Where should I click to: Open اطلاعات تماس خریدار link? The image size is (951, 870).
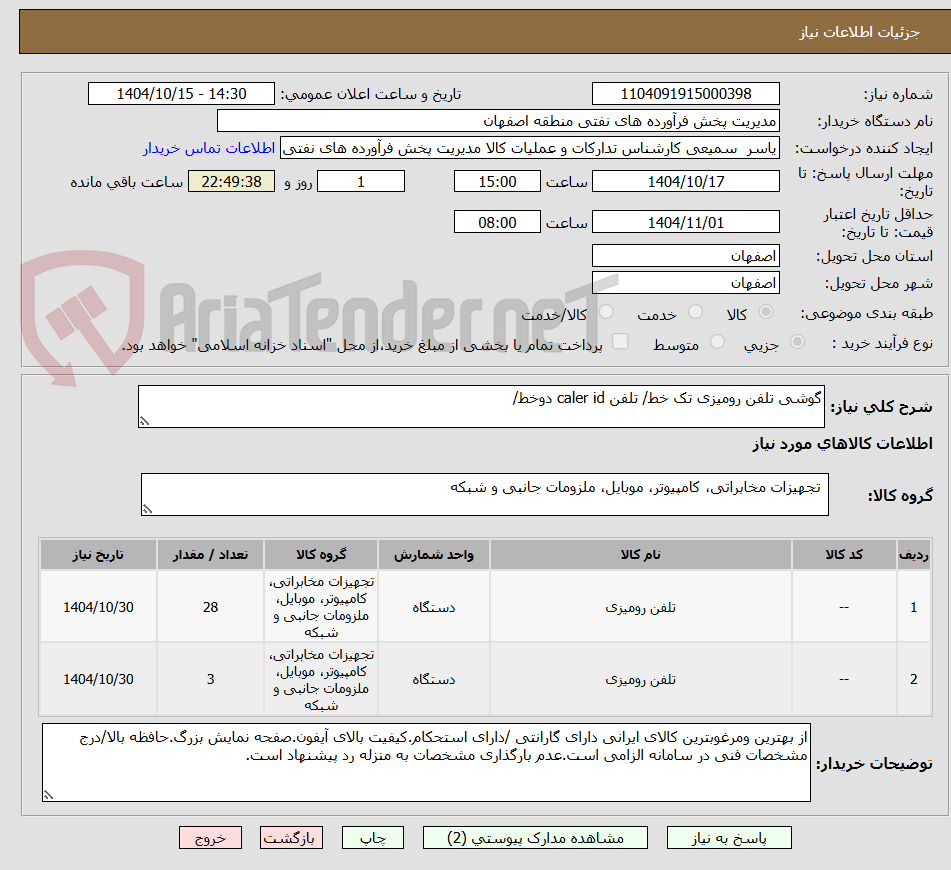pyautogui.click(x=209, y=148)
